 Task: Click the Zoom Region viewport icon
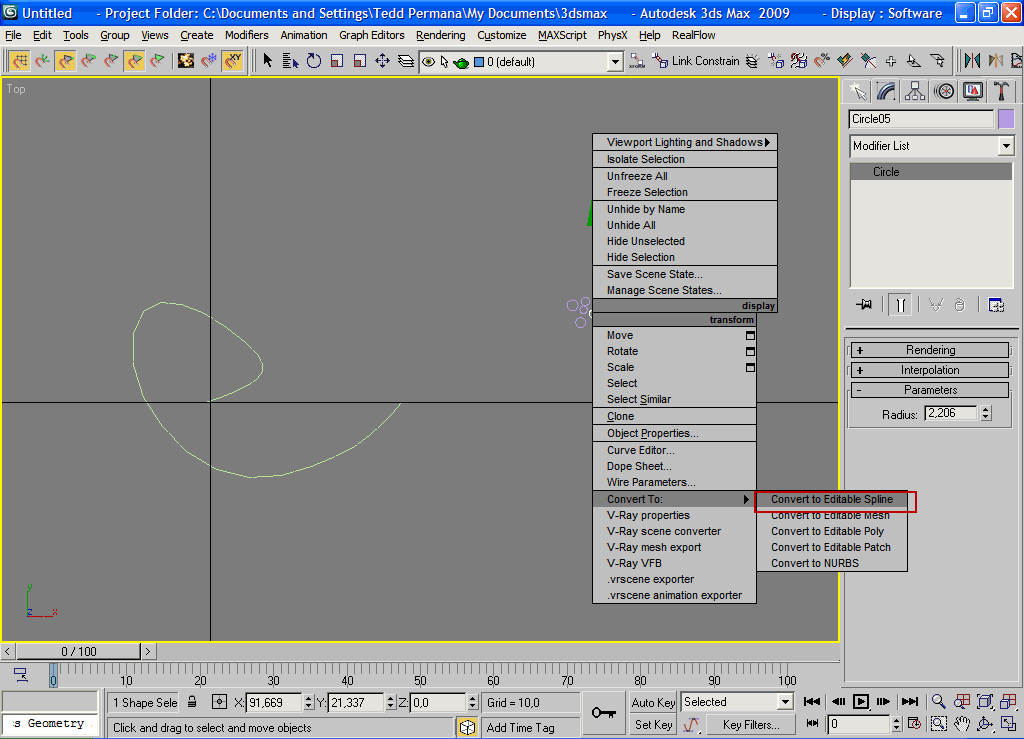pos(938,724)
